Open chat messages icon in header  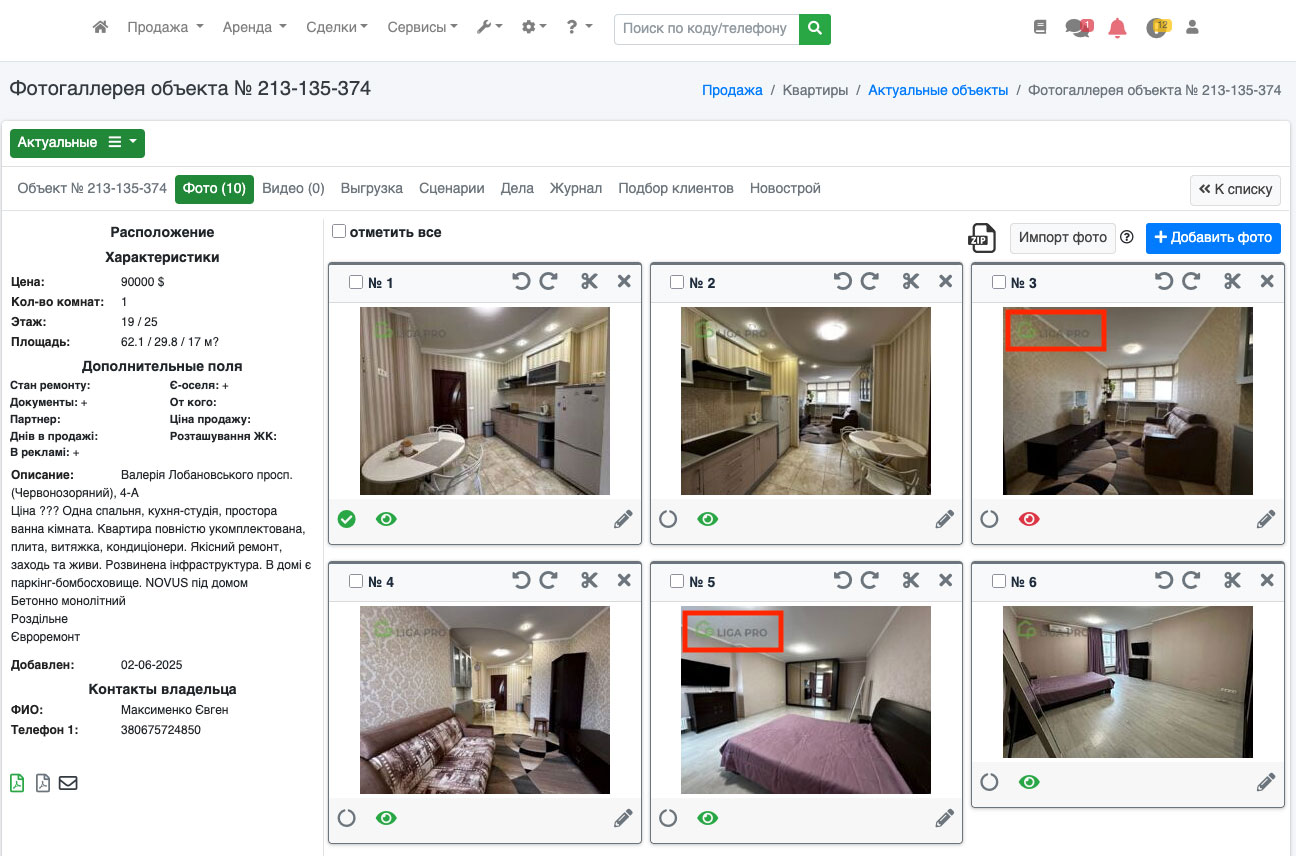click(x=1078, y=28)
